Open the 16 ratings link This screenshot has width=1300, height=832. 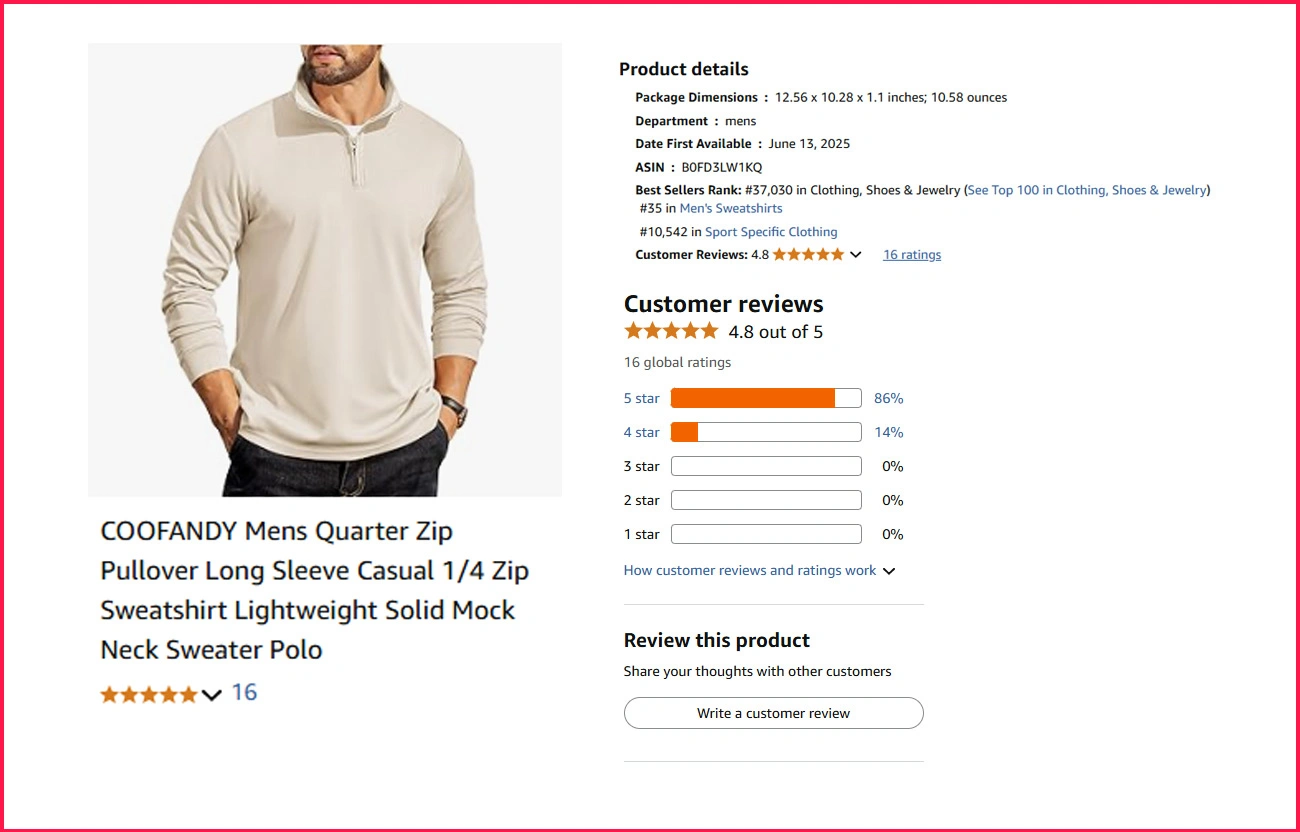coord(911,254)
